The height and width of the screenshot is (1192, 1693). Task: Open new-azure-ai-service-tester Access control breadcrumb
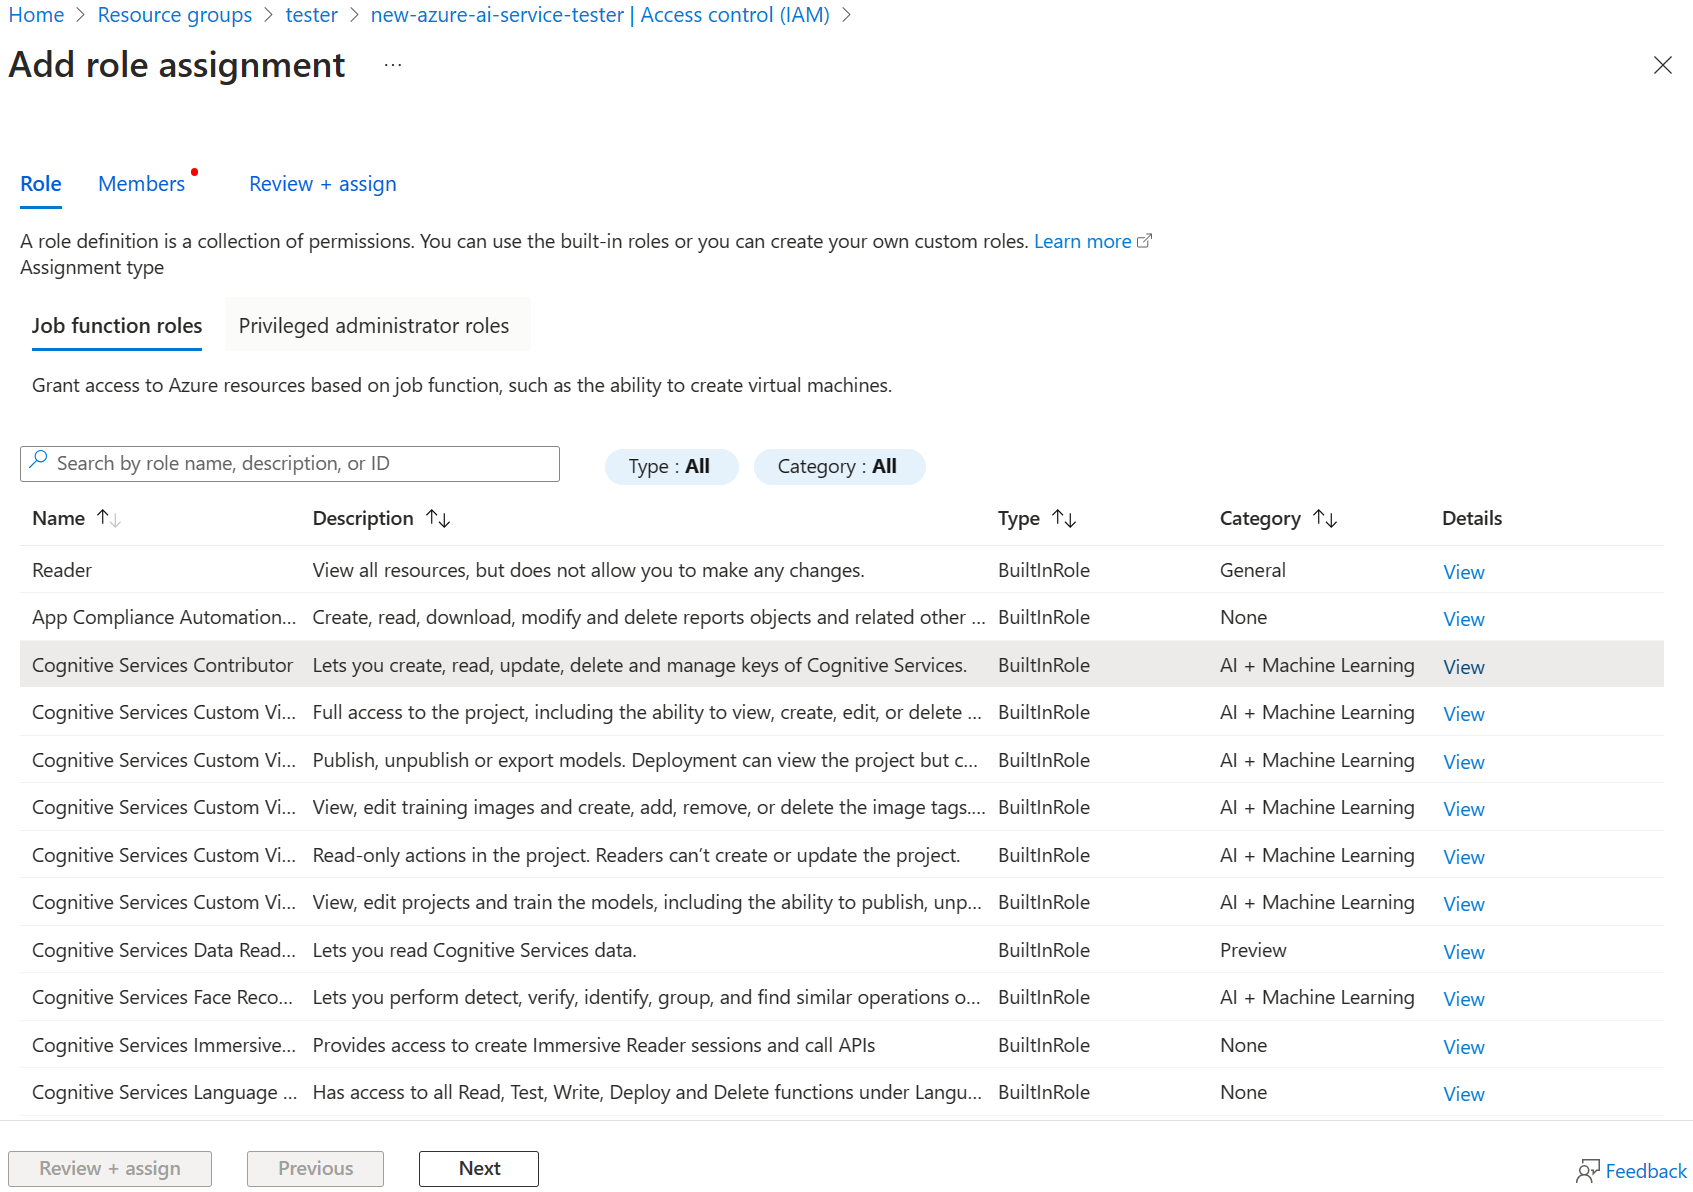point(600,15)
